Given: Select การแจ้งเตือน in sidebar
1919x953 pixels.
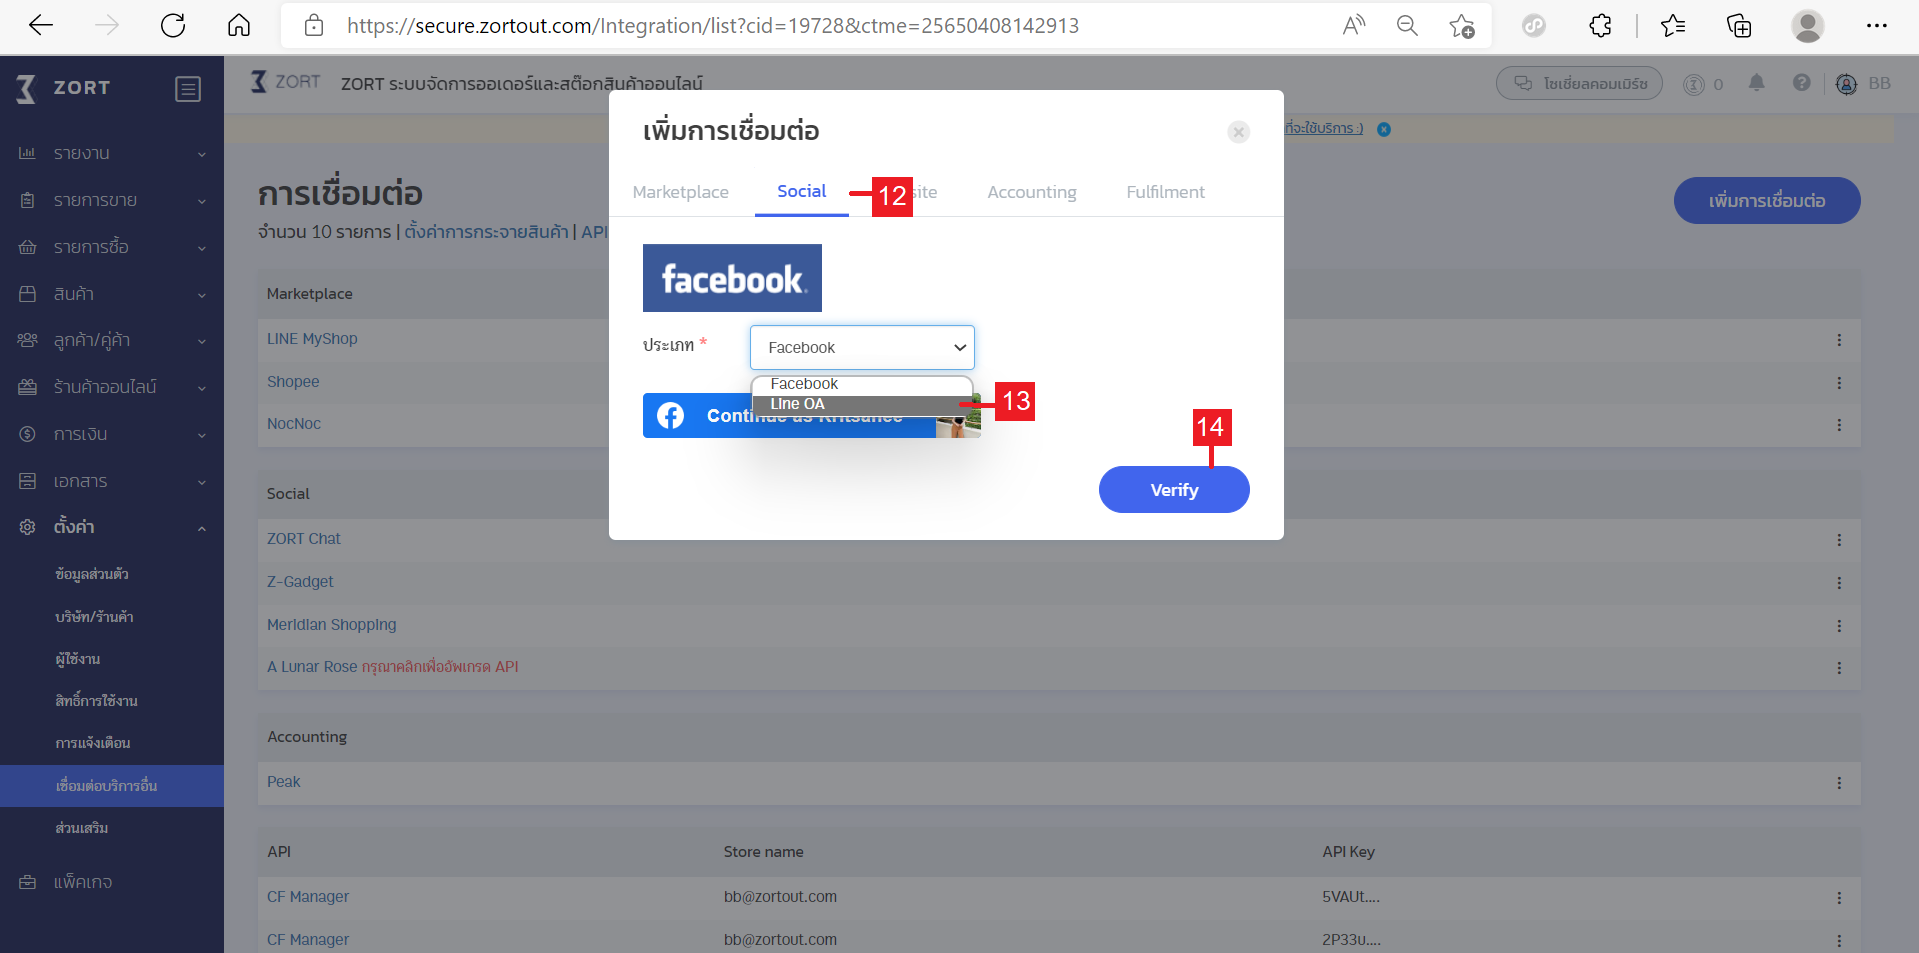Looking at the screenshot, I should 93,743.
